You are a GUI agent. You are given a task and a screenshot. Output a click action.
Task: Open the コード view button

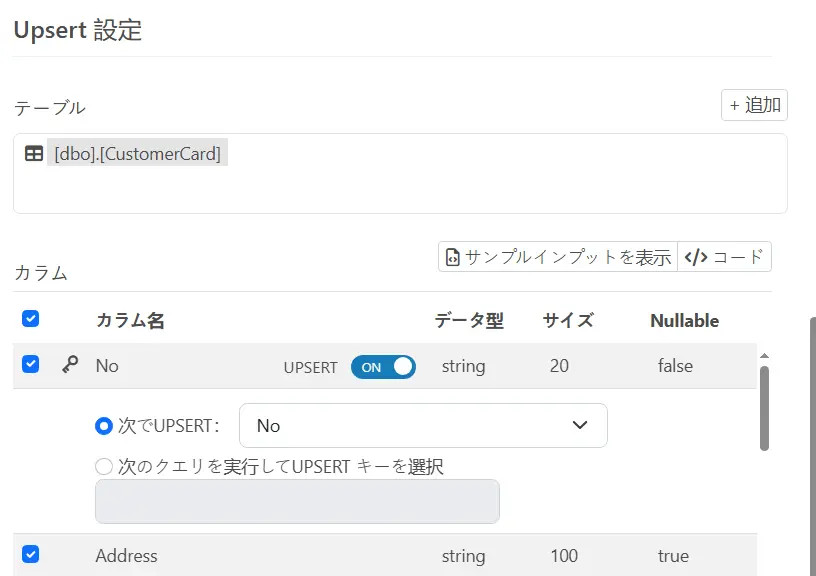pos(724,257)
